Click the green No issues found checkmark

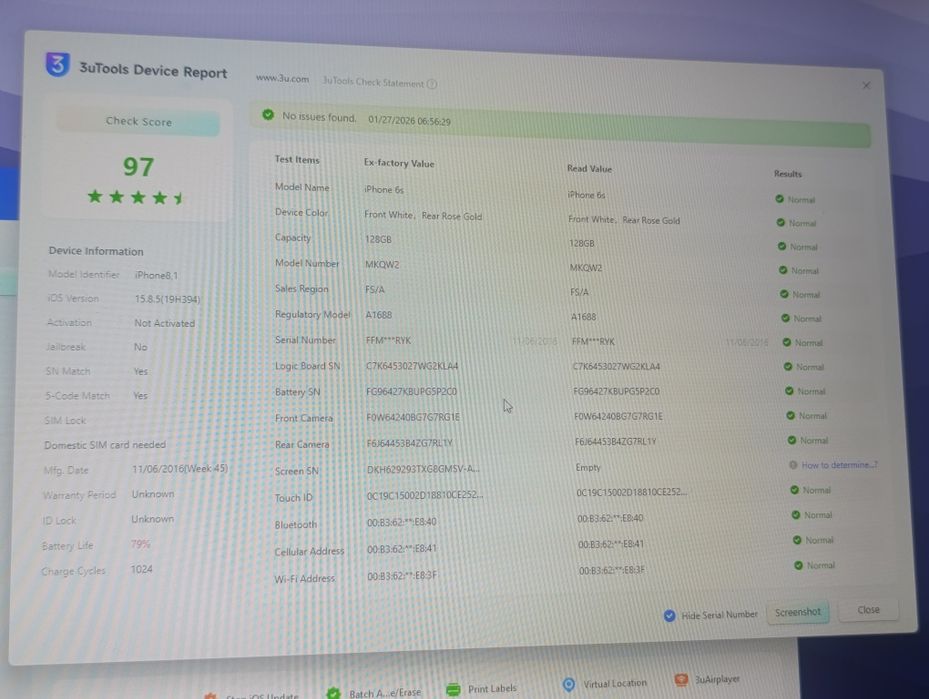tap(268, 114)
